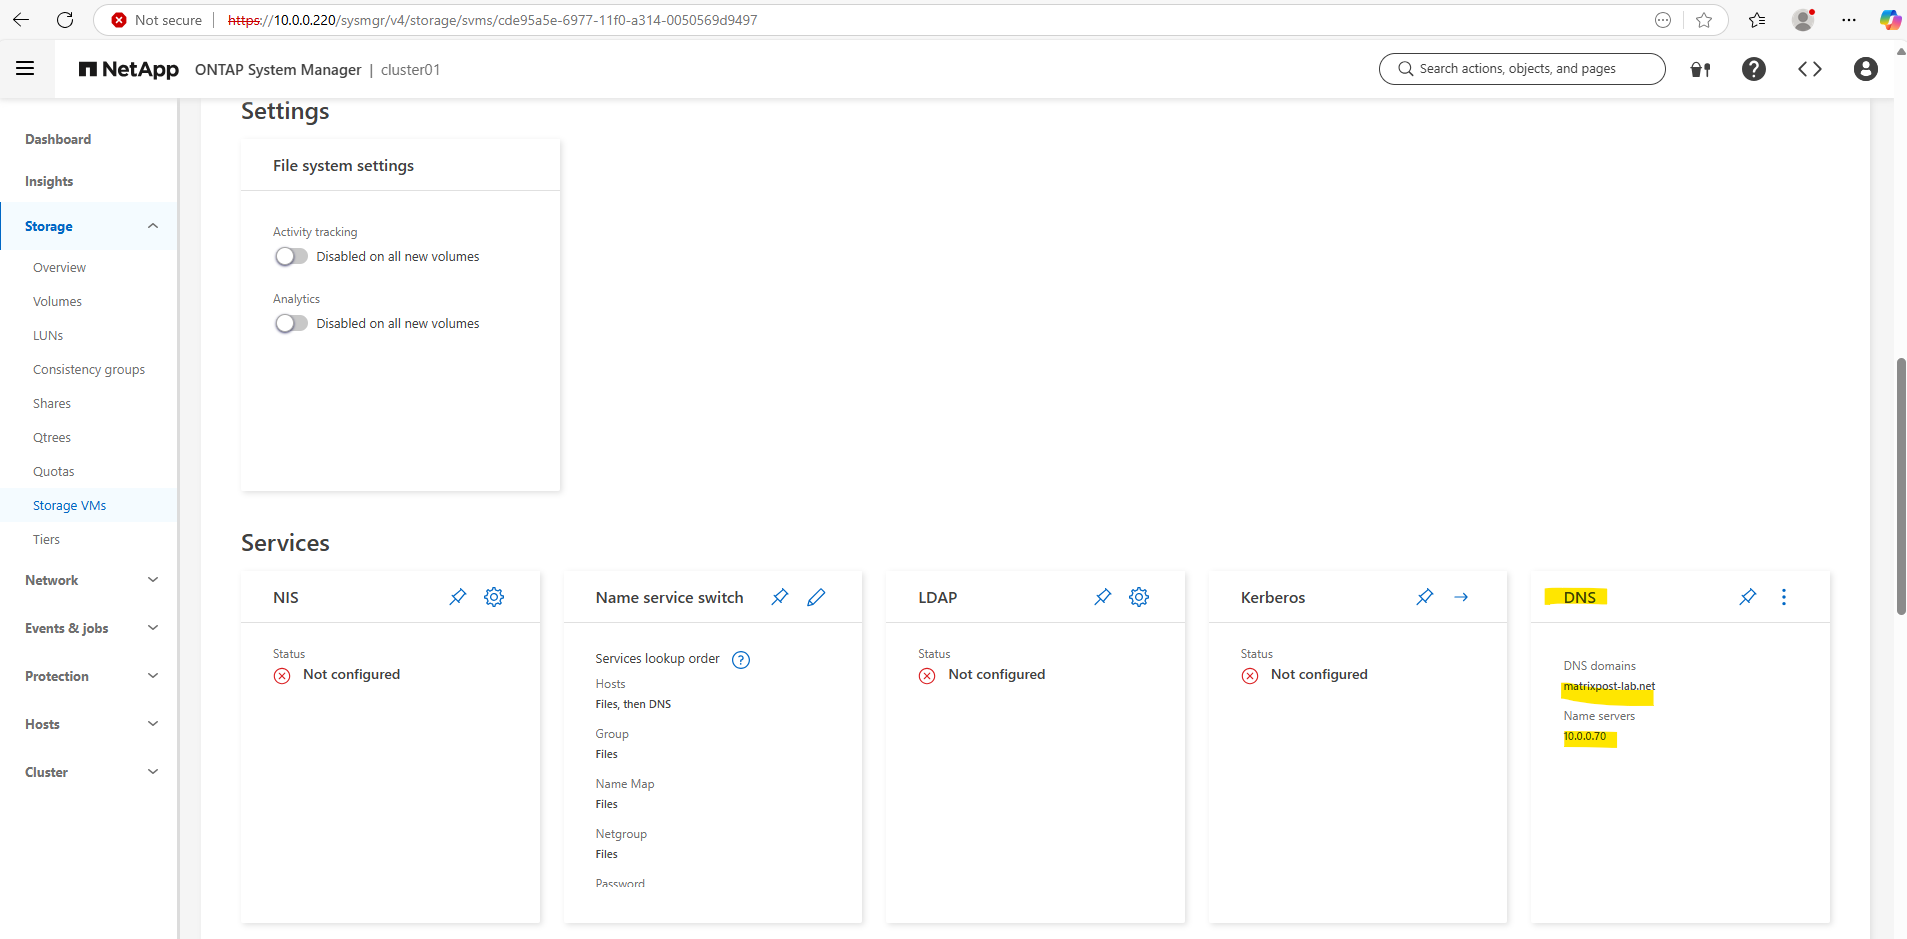Pin the Kerberos service card

[1424, 597]
